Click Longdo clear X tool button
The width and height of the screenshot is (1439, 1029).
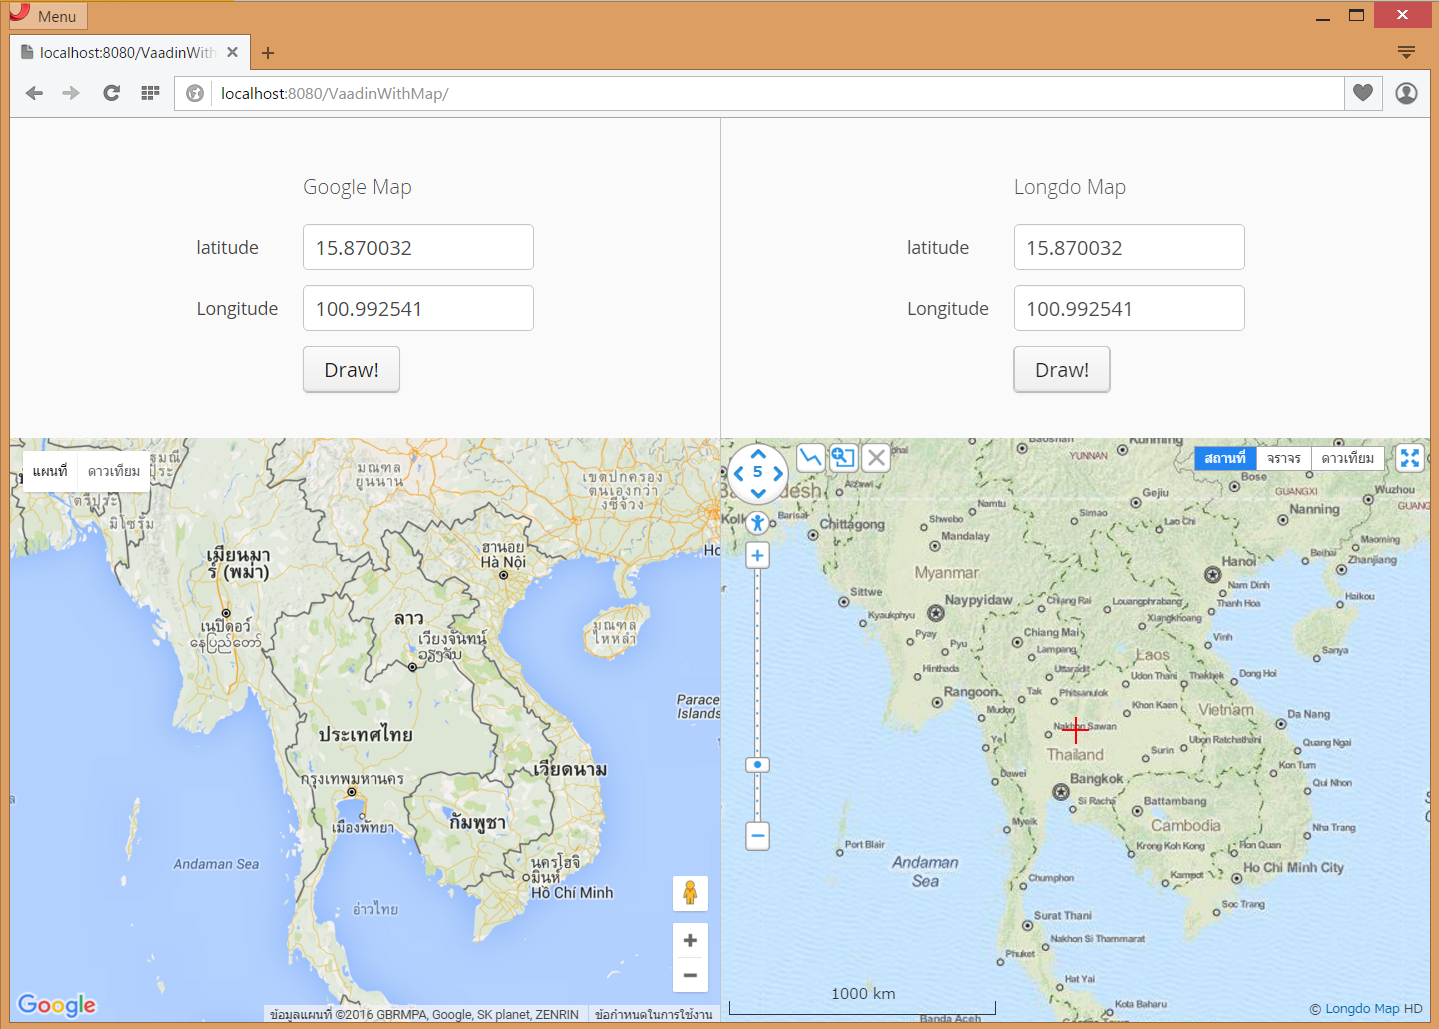pos(876,458)
